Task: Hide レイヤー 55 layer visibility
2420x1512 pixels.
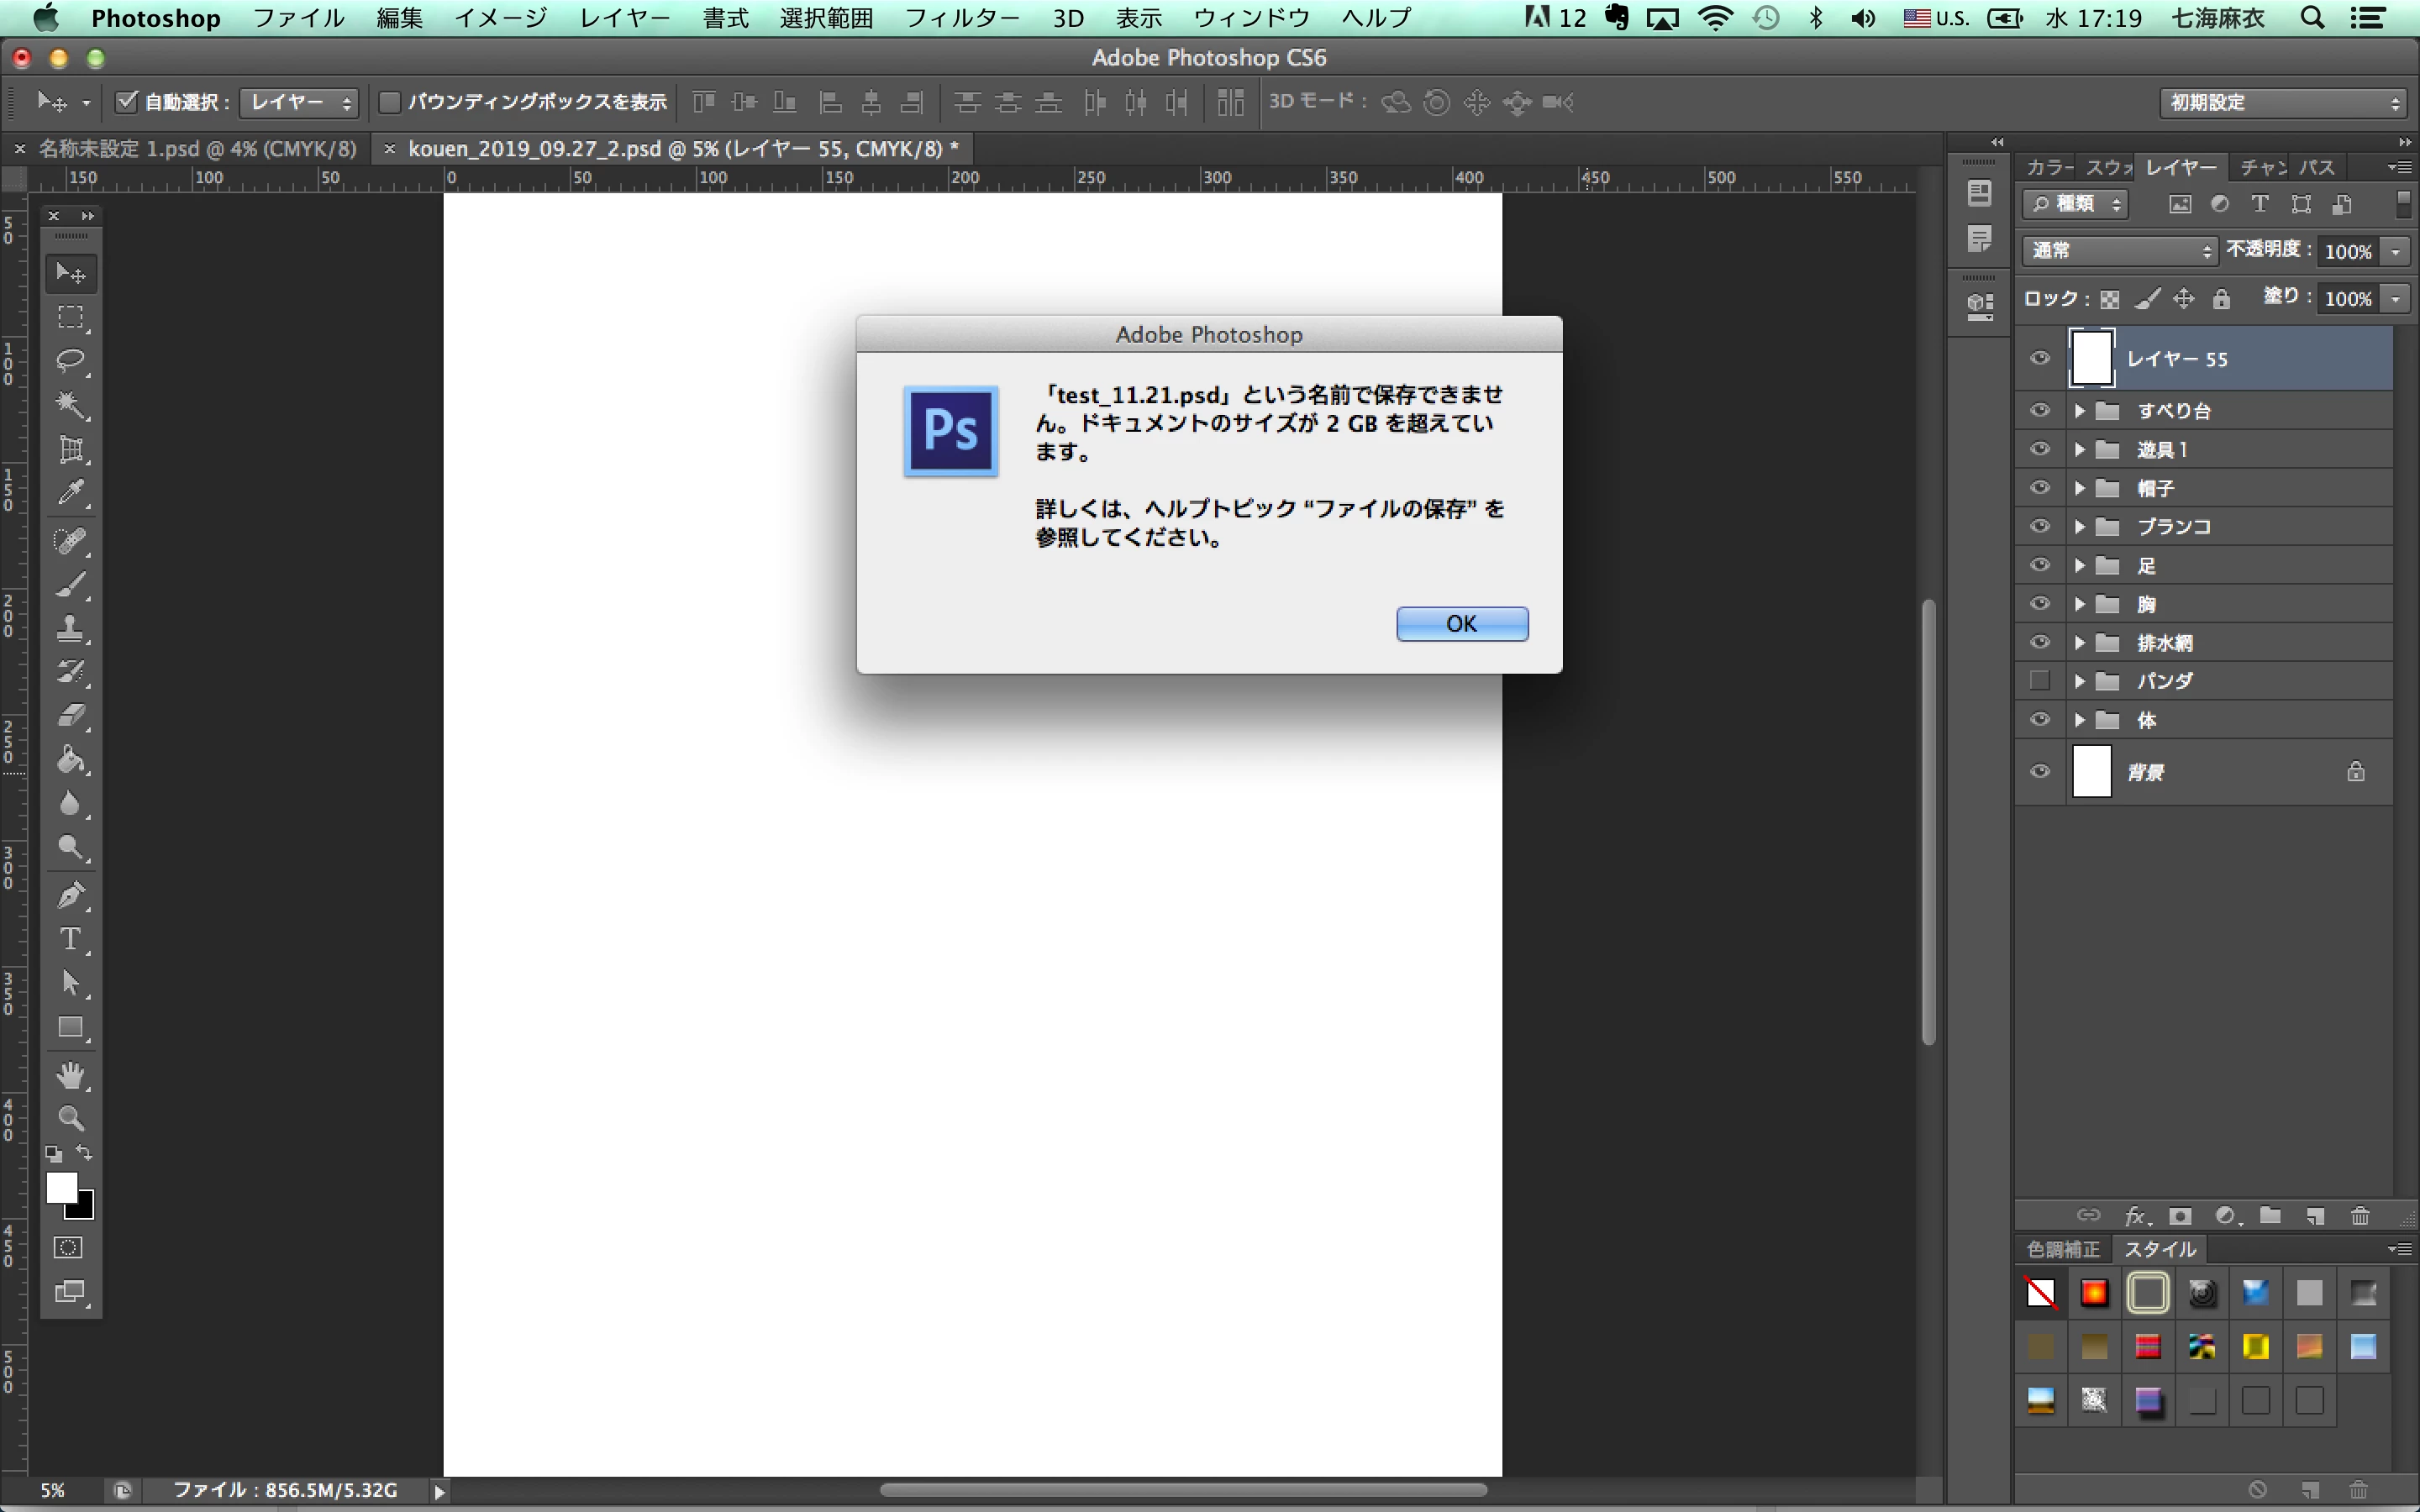Action: coord(2040,358)
